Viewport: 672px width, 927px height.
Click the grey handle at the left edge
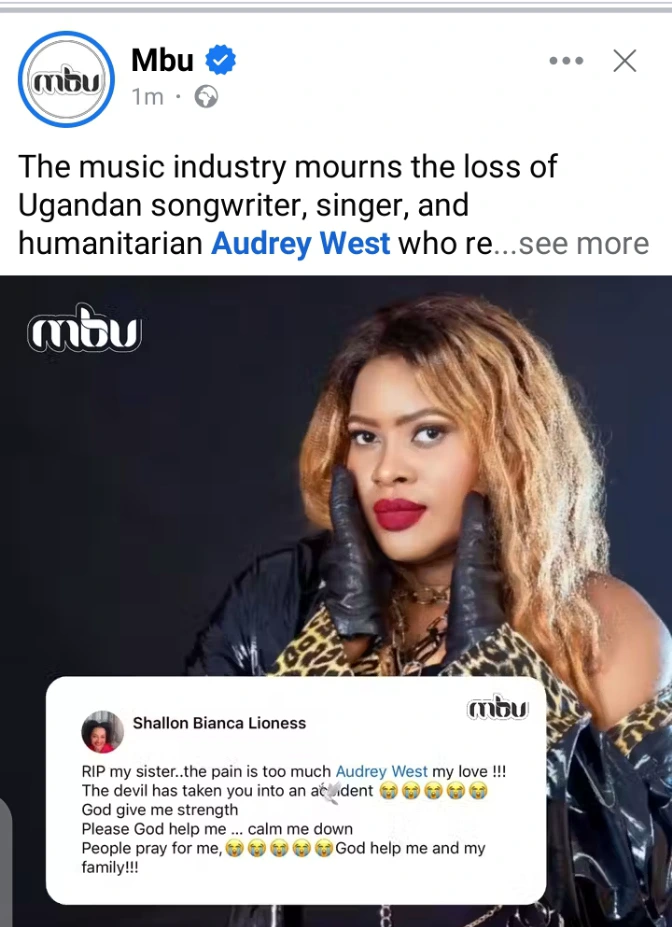[5, 858]
